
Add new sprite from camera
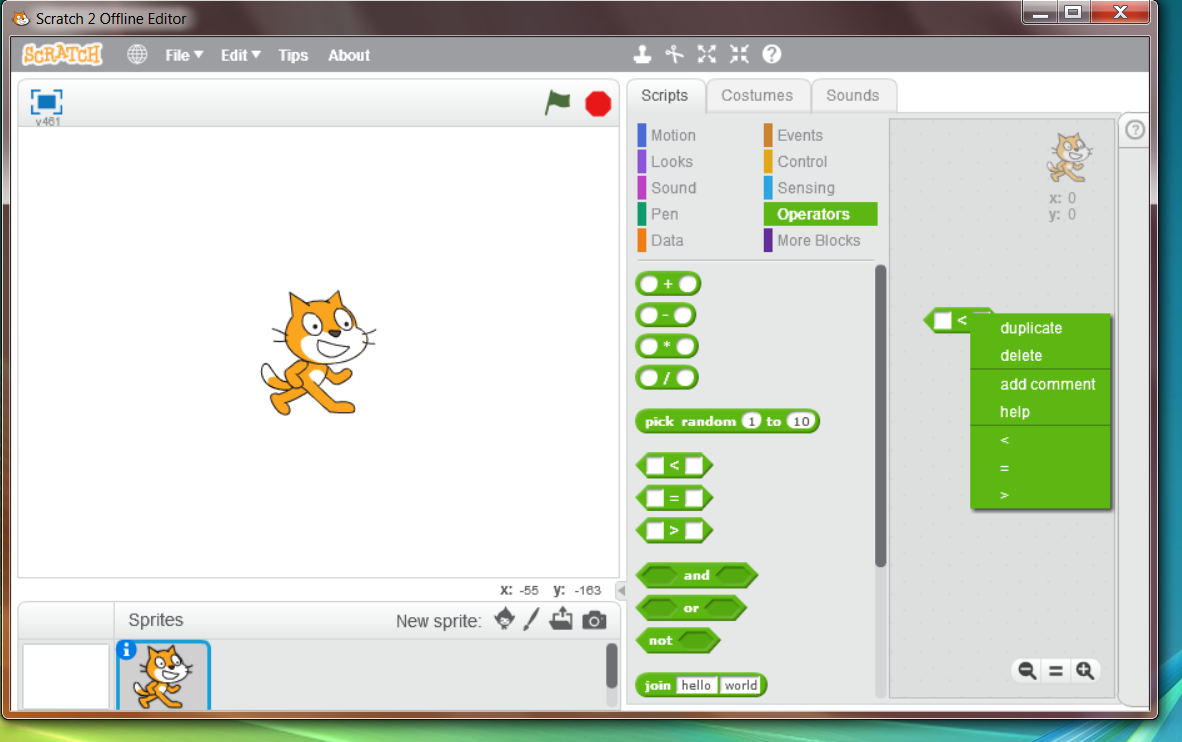coord(594,620)
